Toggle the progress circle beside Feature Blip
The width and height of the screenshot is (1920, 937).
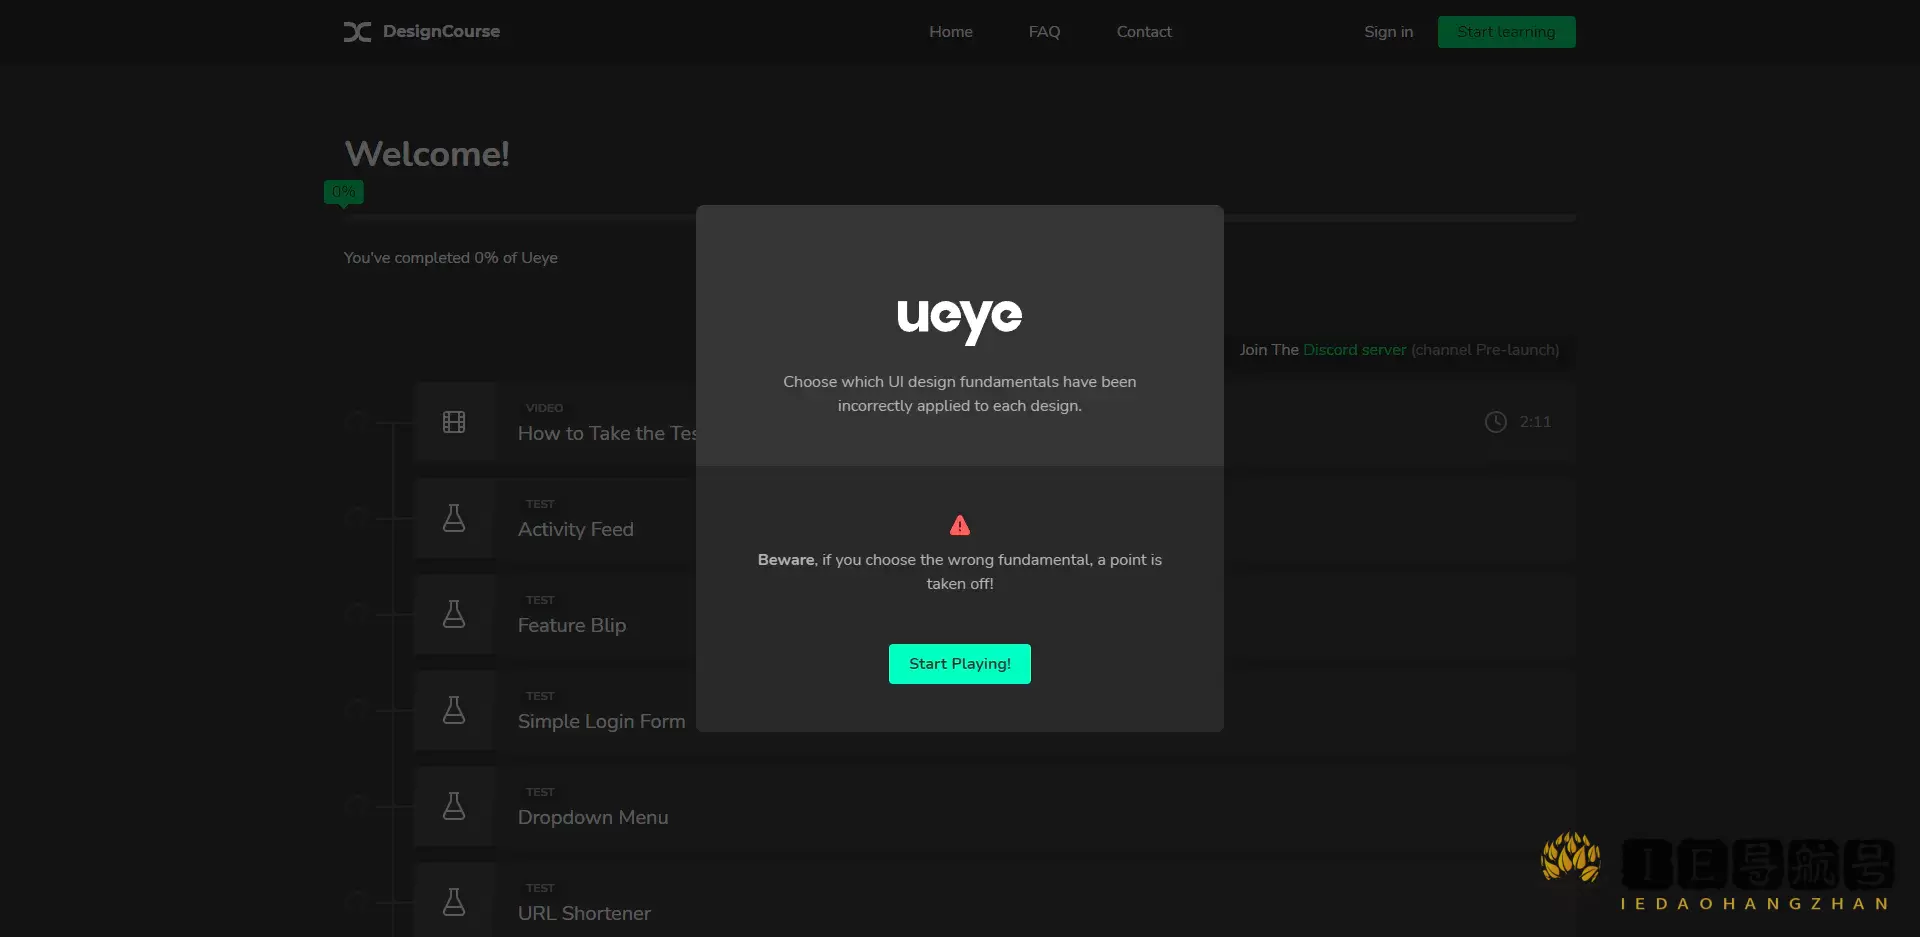click(x=357, y=614)
